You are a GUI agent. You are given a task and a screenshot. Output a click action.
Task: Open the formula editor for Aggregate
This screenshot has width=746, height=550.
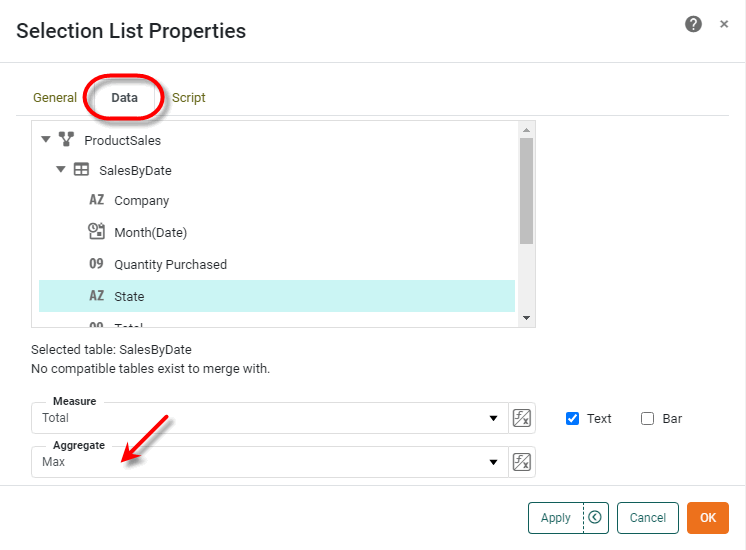point(522,462)
